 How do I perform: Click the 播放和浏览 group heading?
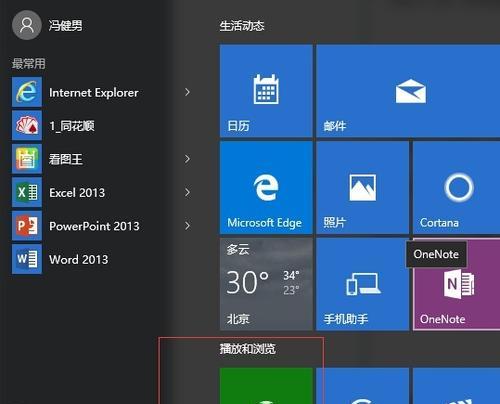pos(247,349)
